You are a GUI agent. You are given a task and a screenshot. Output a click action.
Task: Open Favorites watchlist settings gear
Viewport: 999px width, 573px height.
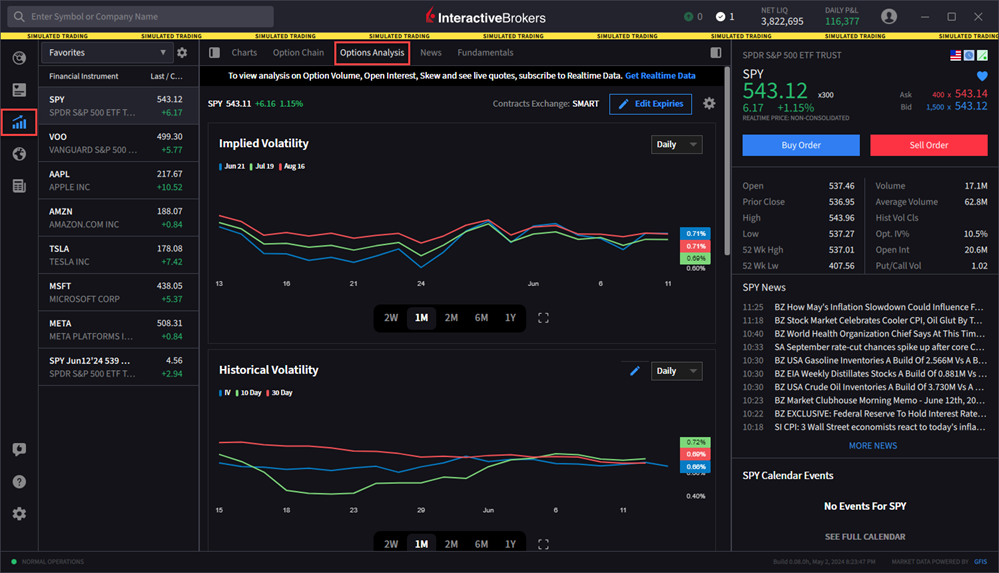pyautogui.click(x=182, y=53)
